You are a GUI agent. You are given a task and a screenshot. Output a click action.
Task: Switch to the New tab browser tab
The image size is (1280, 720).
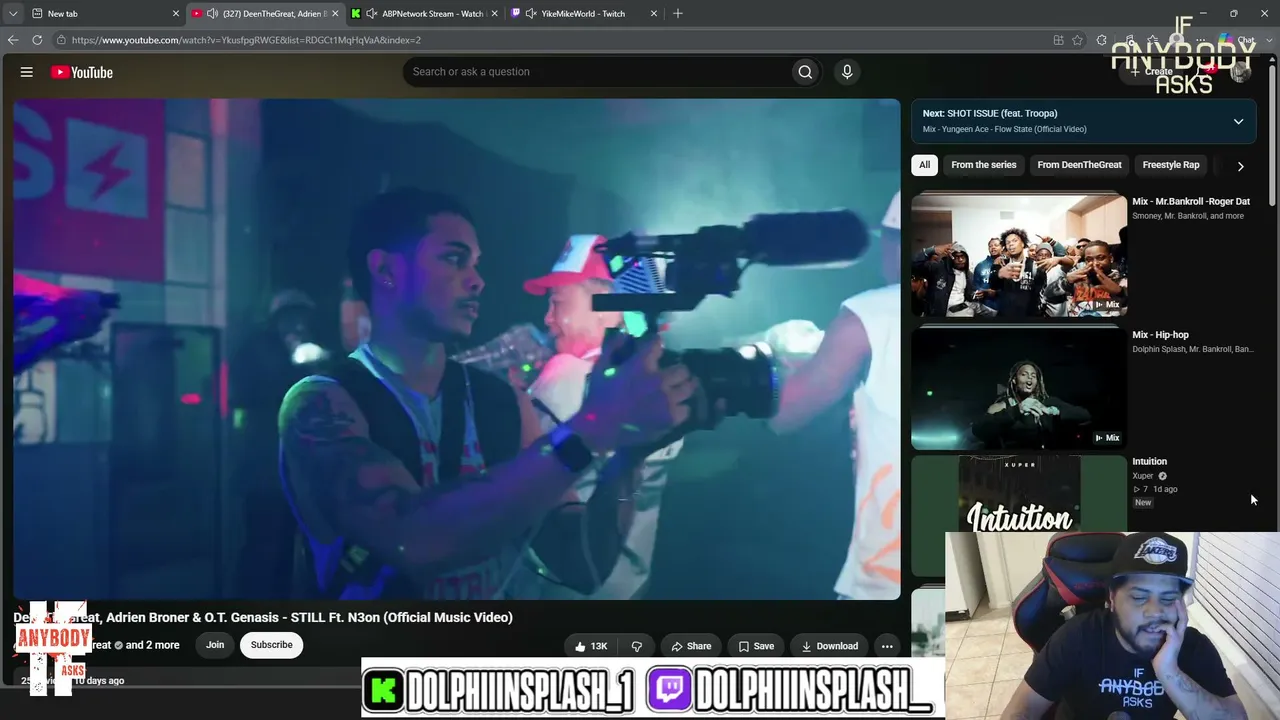pos(103,14)
